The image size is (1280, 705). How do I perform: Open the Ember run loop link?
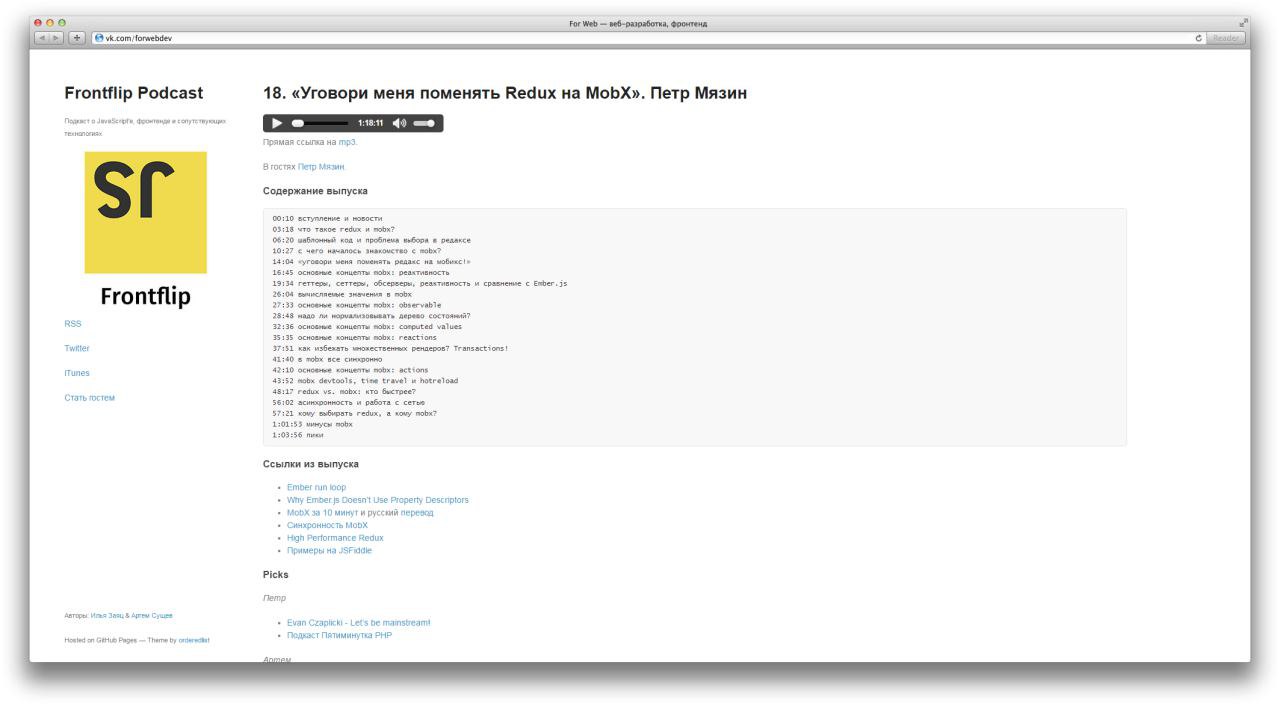click(316, 488)
